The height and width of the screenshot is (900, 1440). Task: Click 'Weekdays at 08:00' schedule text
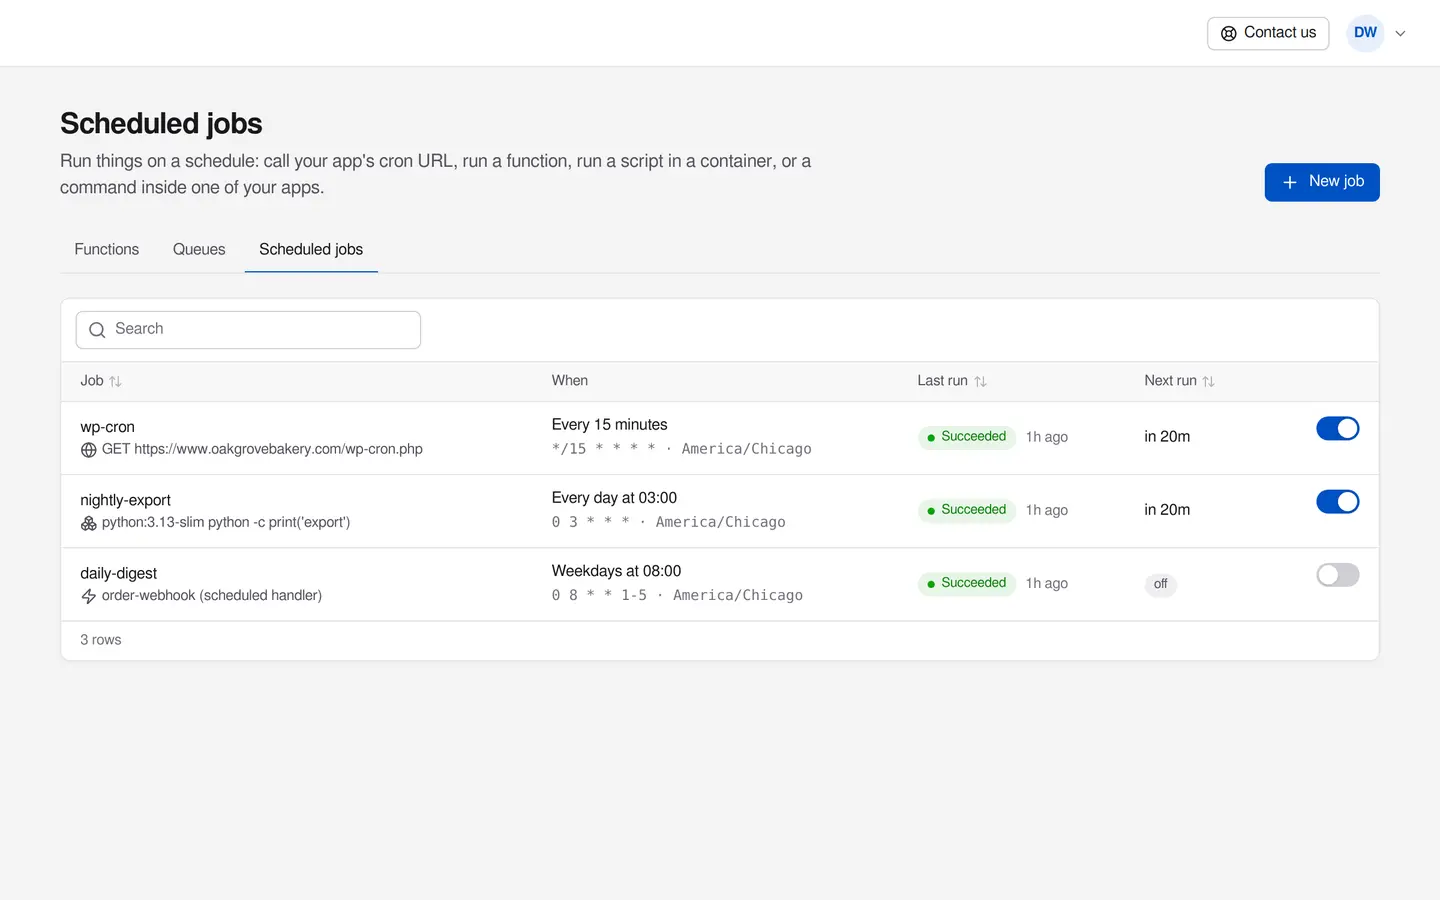[617, 571]
